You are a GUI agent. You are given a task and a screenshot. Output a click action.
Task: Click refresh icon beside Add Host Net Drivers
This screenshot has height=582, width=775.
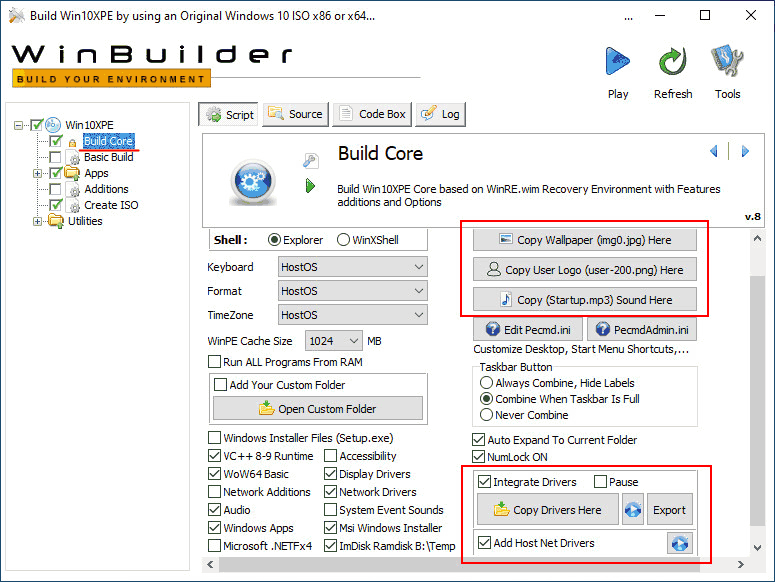coord(680,543)
